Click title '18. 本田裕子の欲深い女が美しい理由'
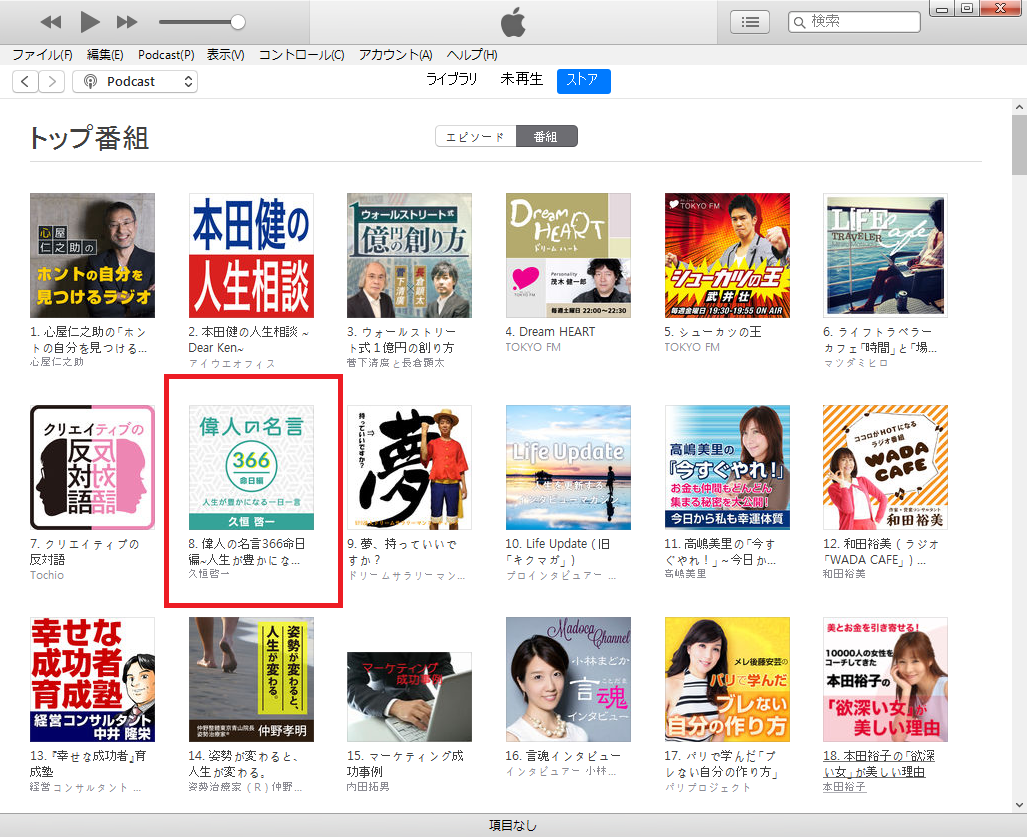1027x837 pixels. point(878,764)
